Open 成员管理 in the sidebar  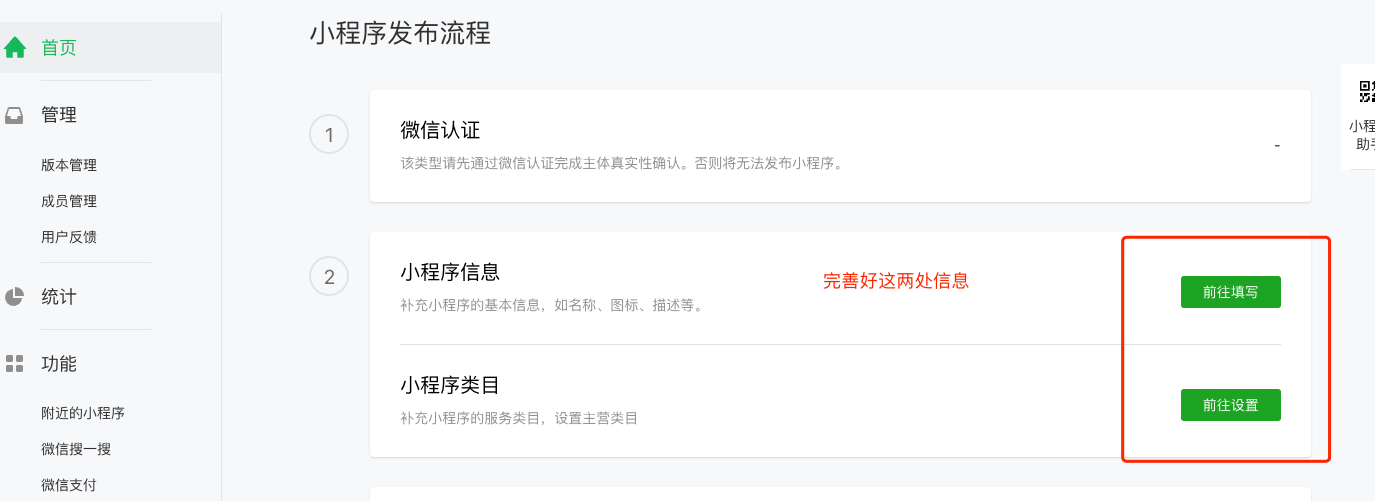(x=69, y=201)
